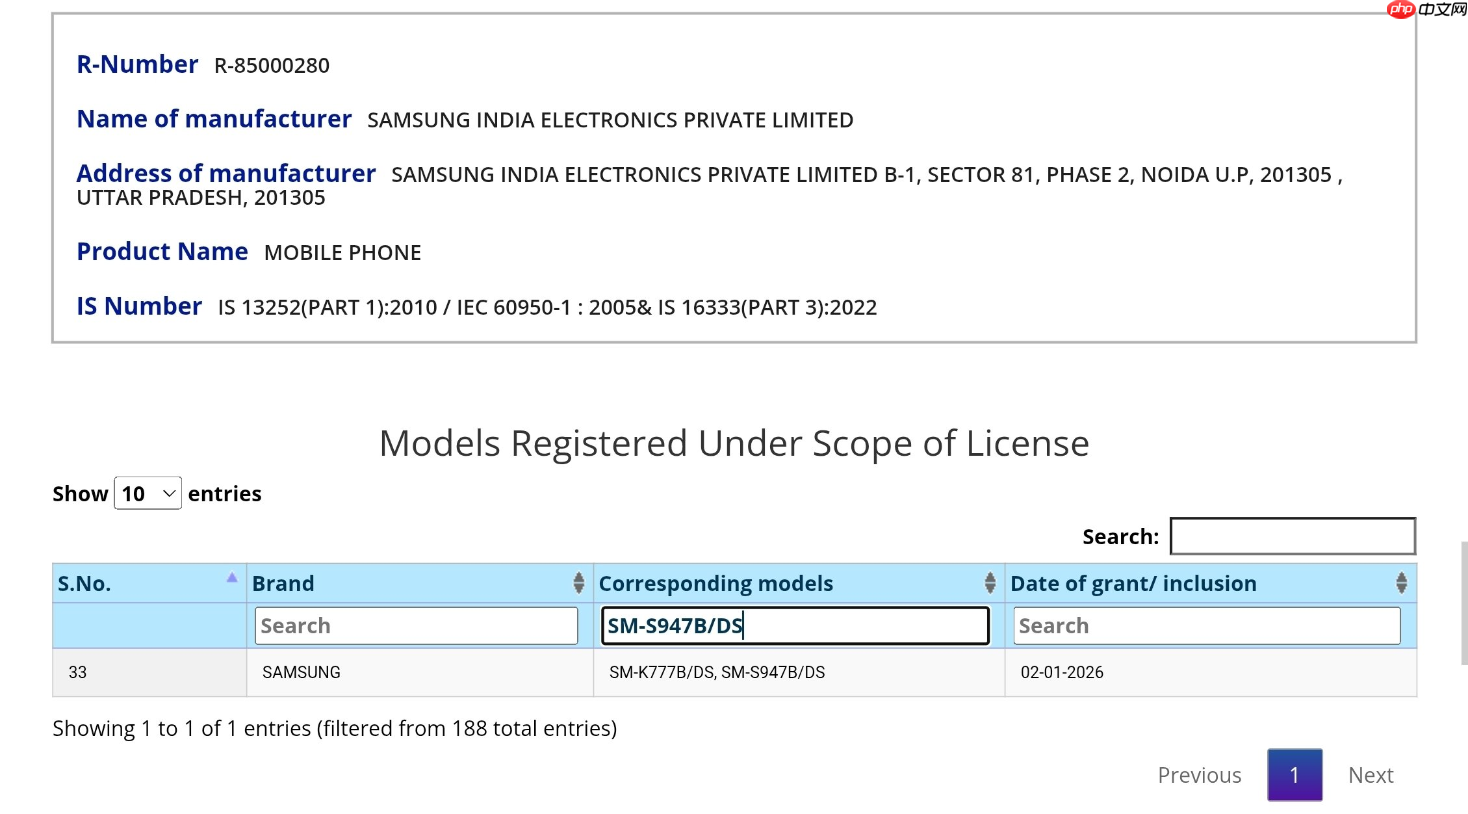This screenshot has width=1468, height=814.
Task: Click the Brand column sort arrows icon
Action: click(x=578, y=583)
